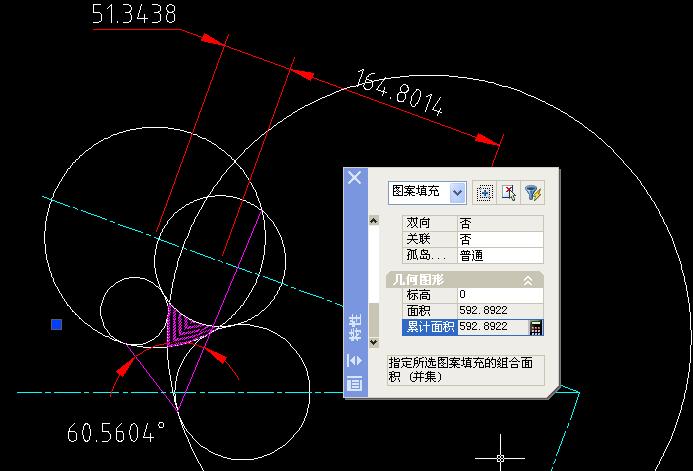Viewport: 693px width, 471px height.
Task: Select the 孤岛 value 普通 field
Action: pos(500,255)
